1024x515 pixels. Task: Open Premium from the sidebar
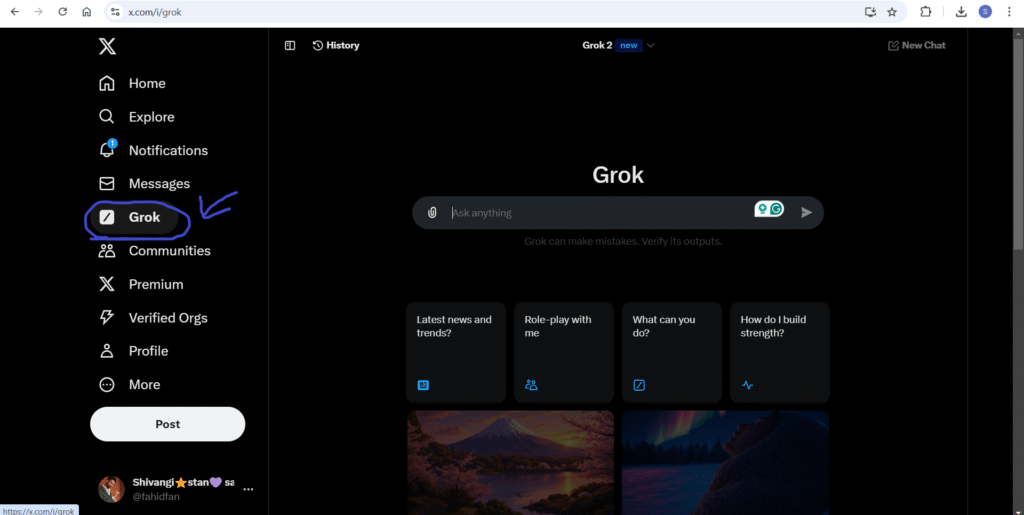point(141,284)
